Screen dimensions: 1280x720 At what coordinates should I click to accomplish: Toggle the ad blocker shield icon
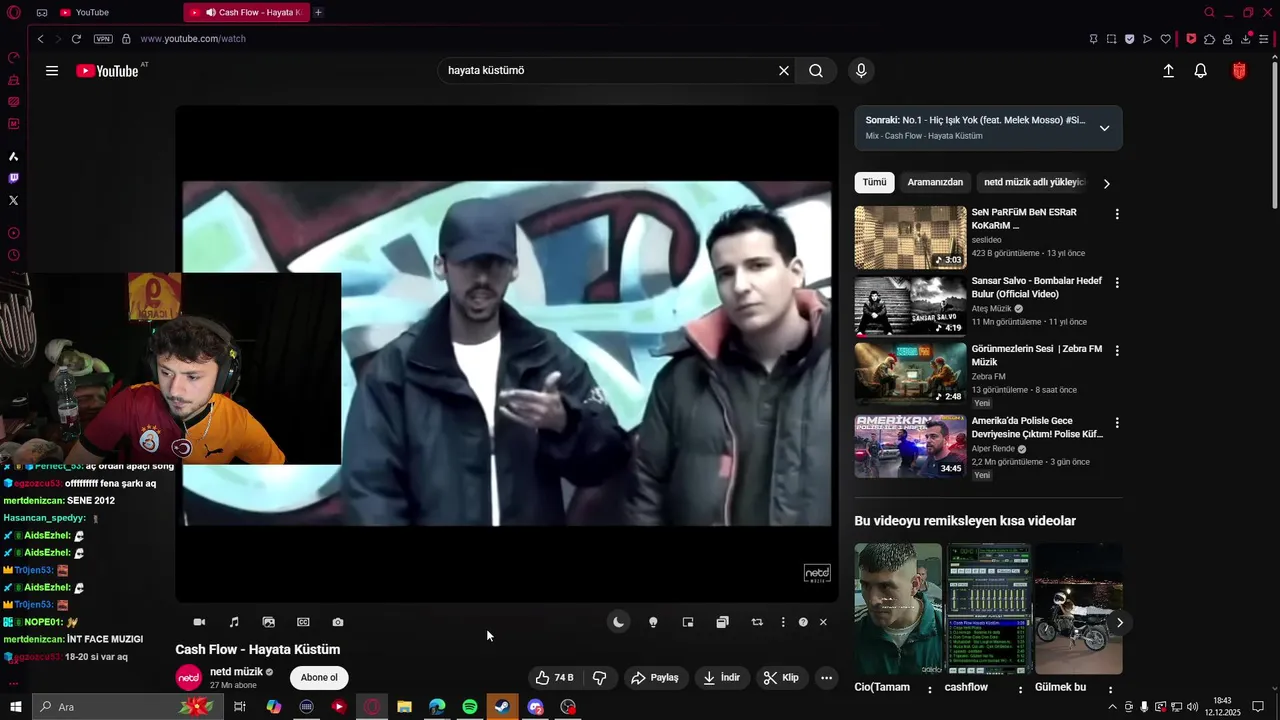[x=1129, y=39]
